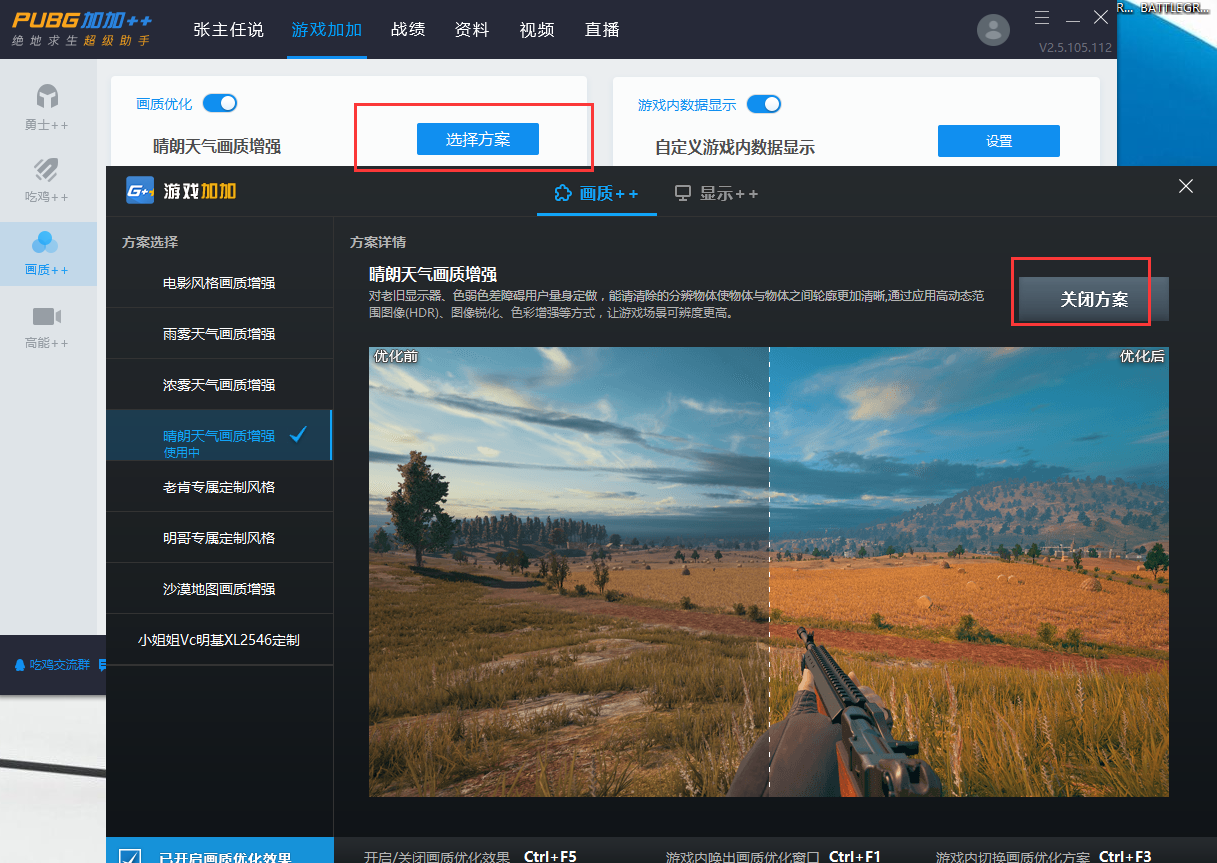
Task: Toggle the 已开启画质优化效果 checkbox
Action: point(130,857)
